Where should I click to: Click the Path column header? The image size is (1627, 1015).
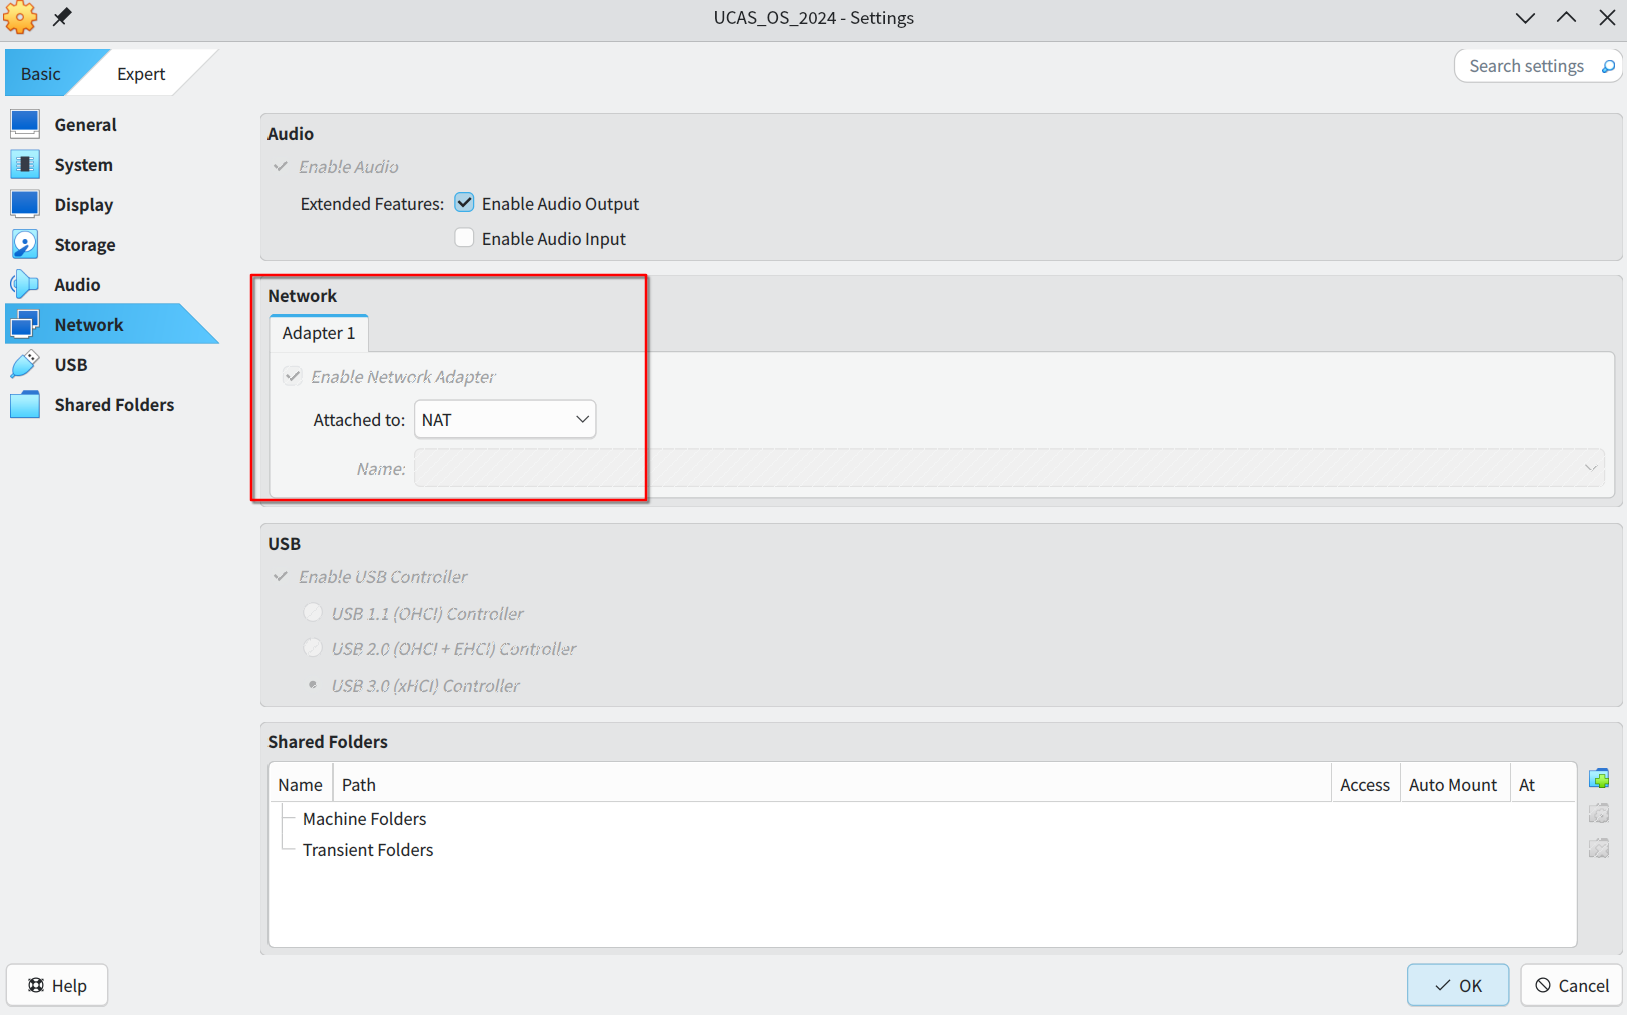832,784
